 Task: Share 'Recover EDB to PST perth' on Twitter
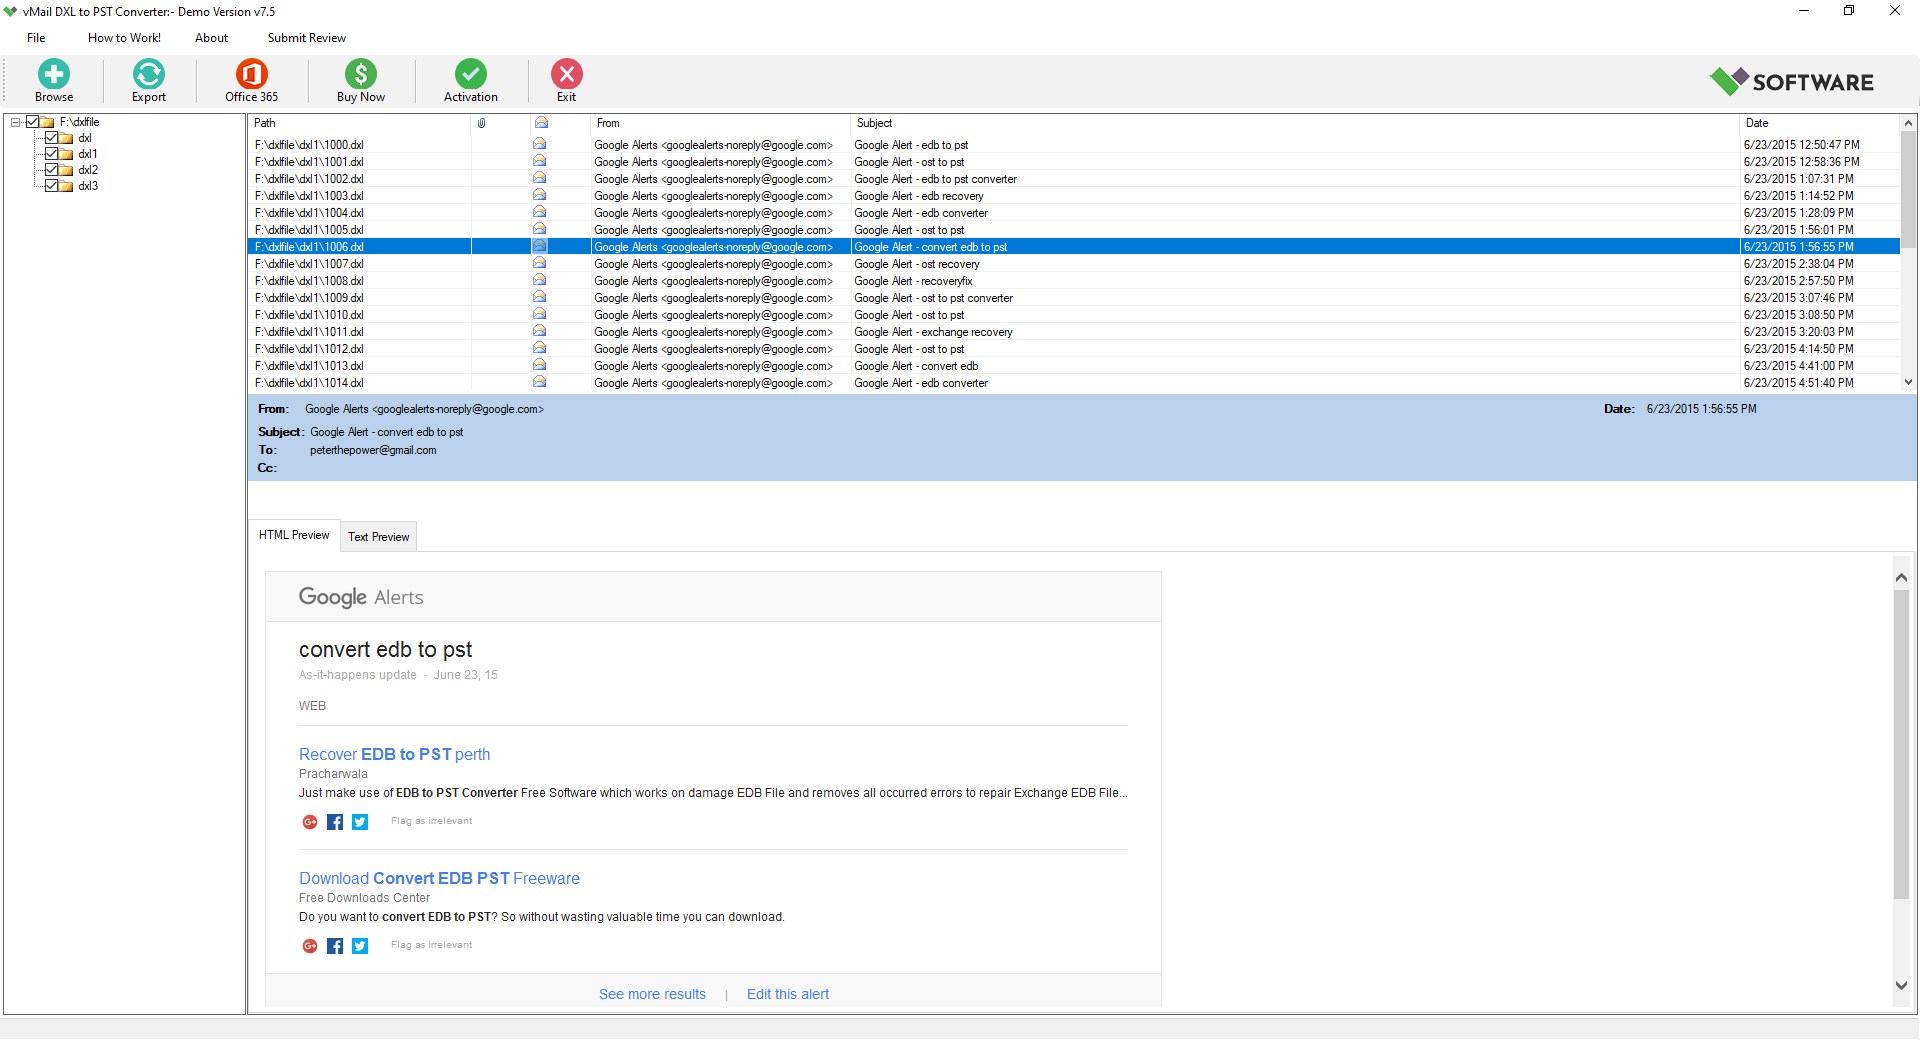(360, 822)
